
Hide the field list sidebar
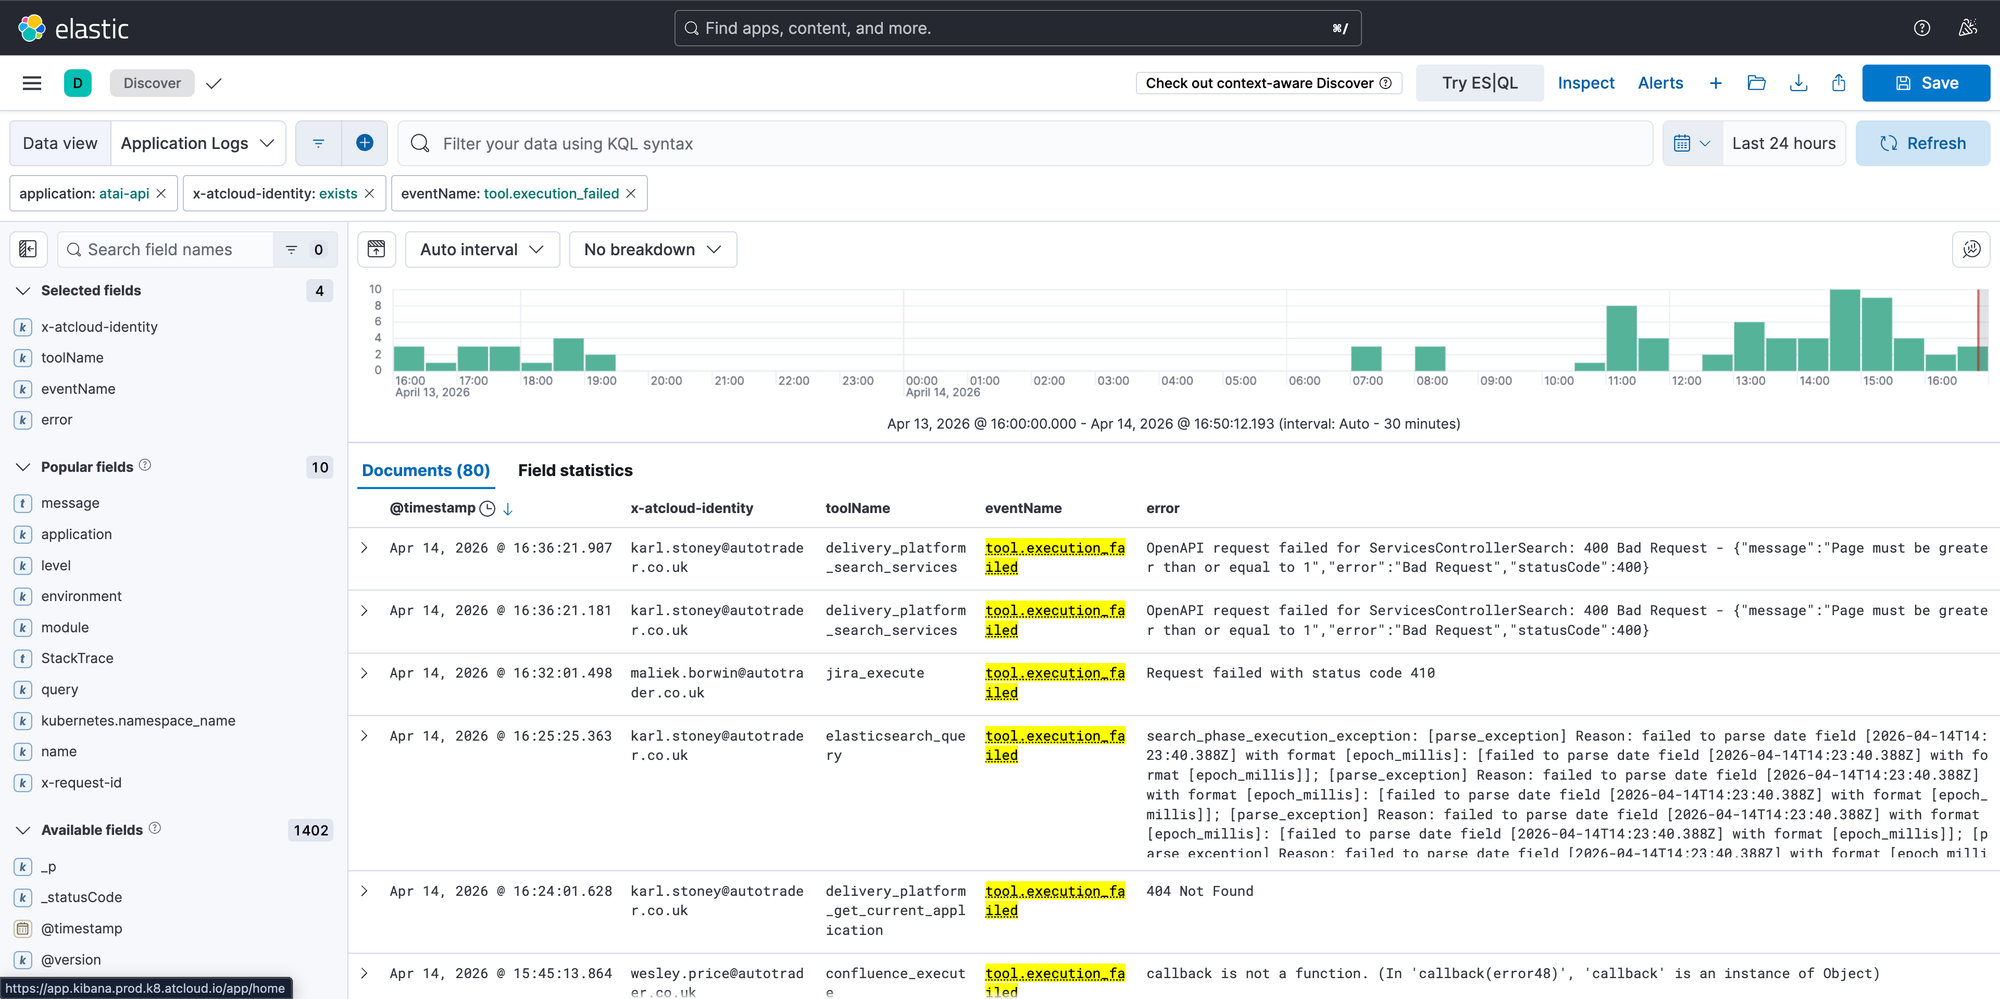28,249
